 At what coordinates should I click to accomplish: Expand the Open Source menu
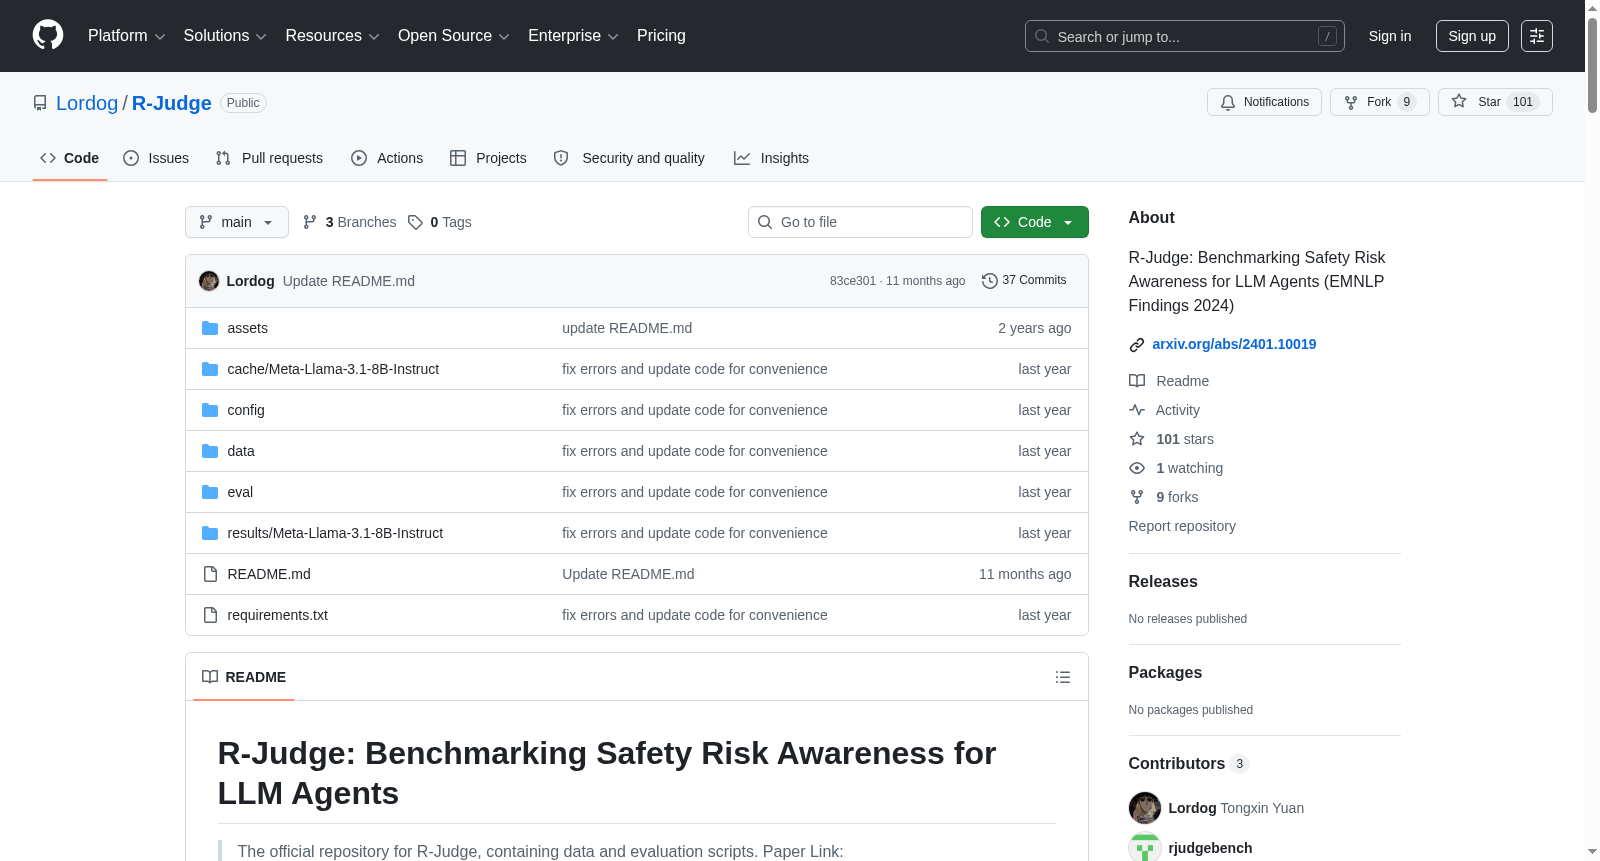[x=454, y=36]
